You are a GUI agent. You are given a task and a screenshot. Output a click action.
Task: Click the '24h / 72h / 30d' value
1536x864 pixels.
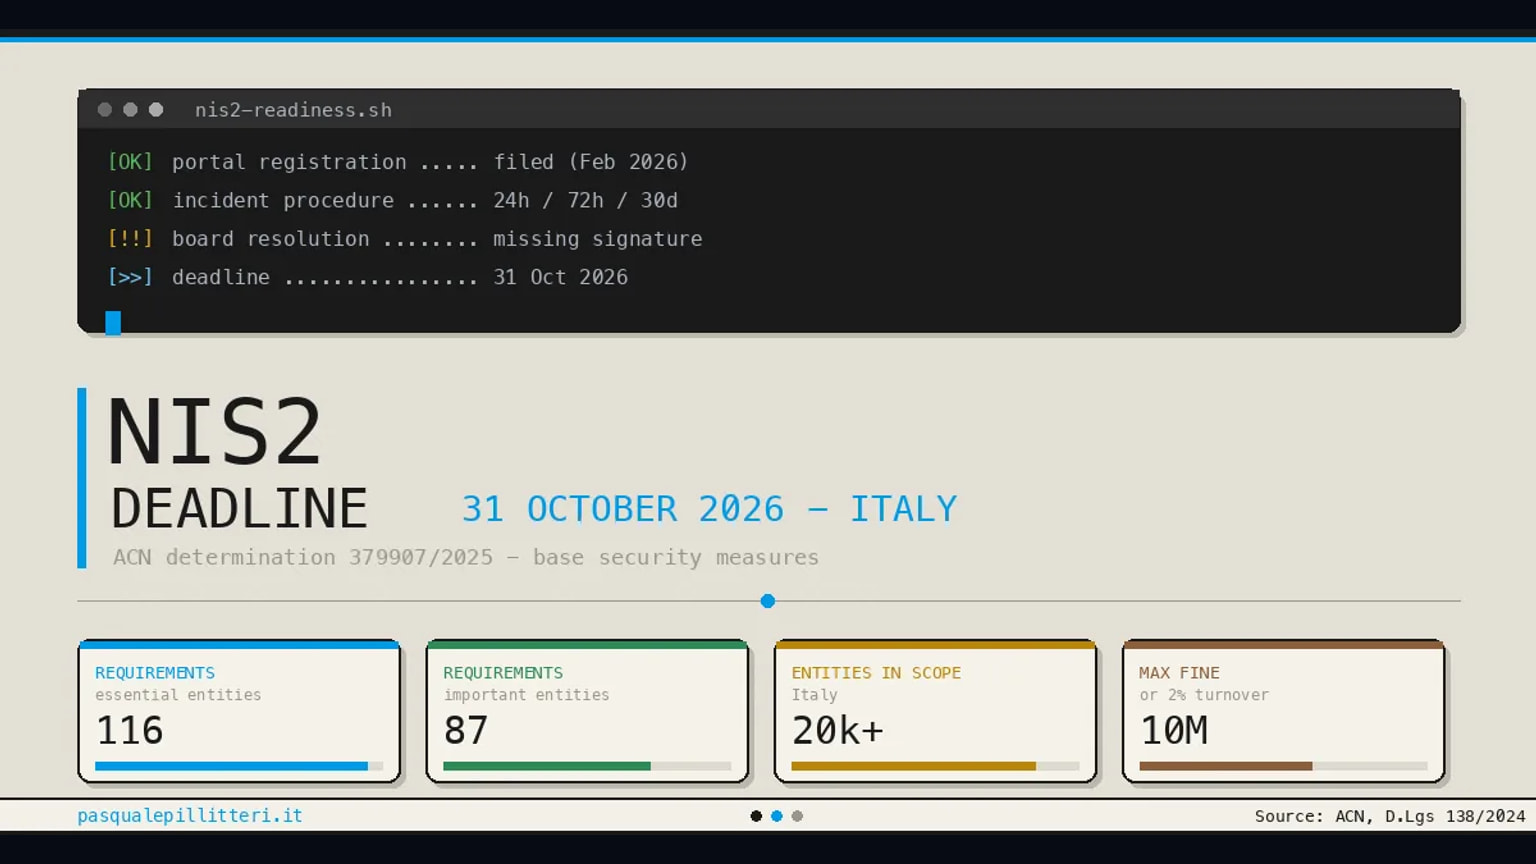(585, 200)
